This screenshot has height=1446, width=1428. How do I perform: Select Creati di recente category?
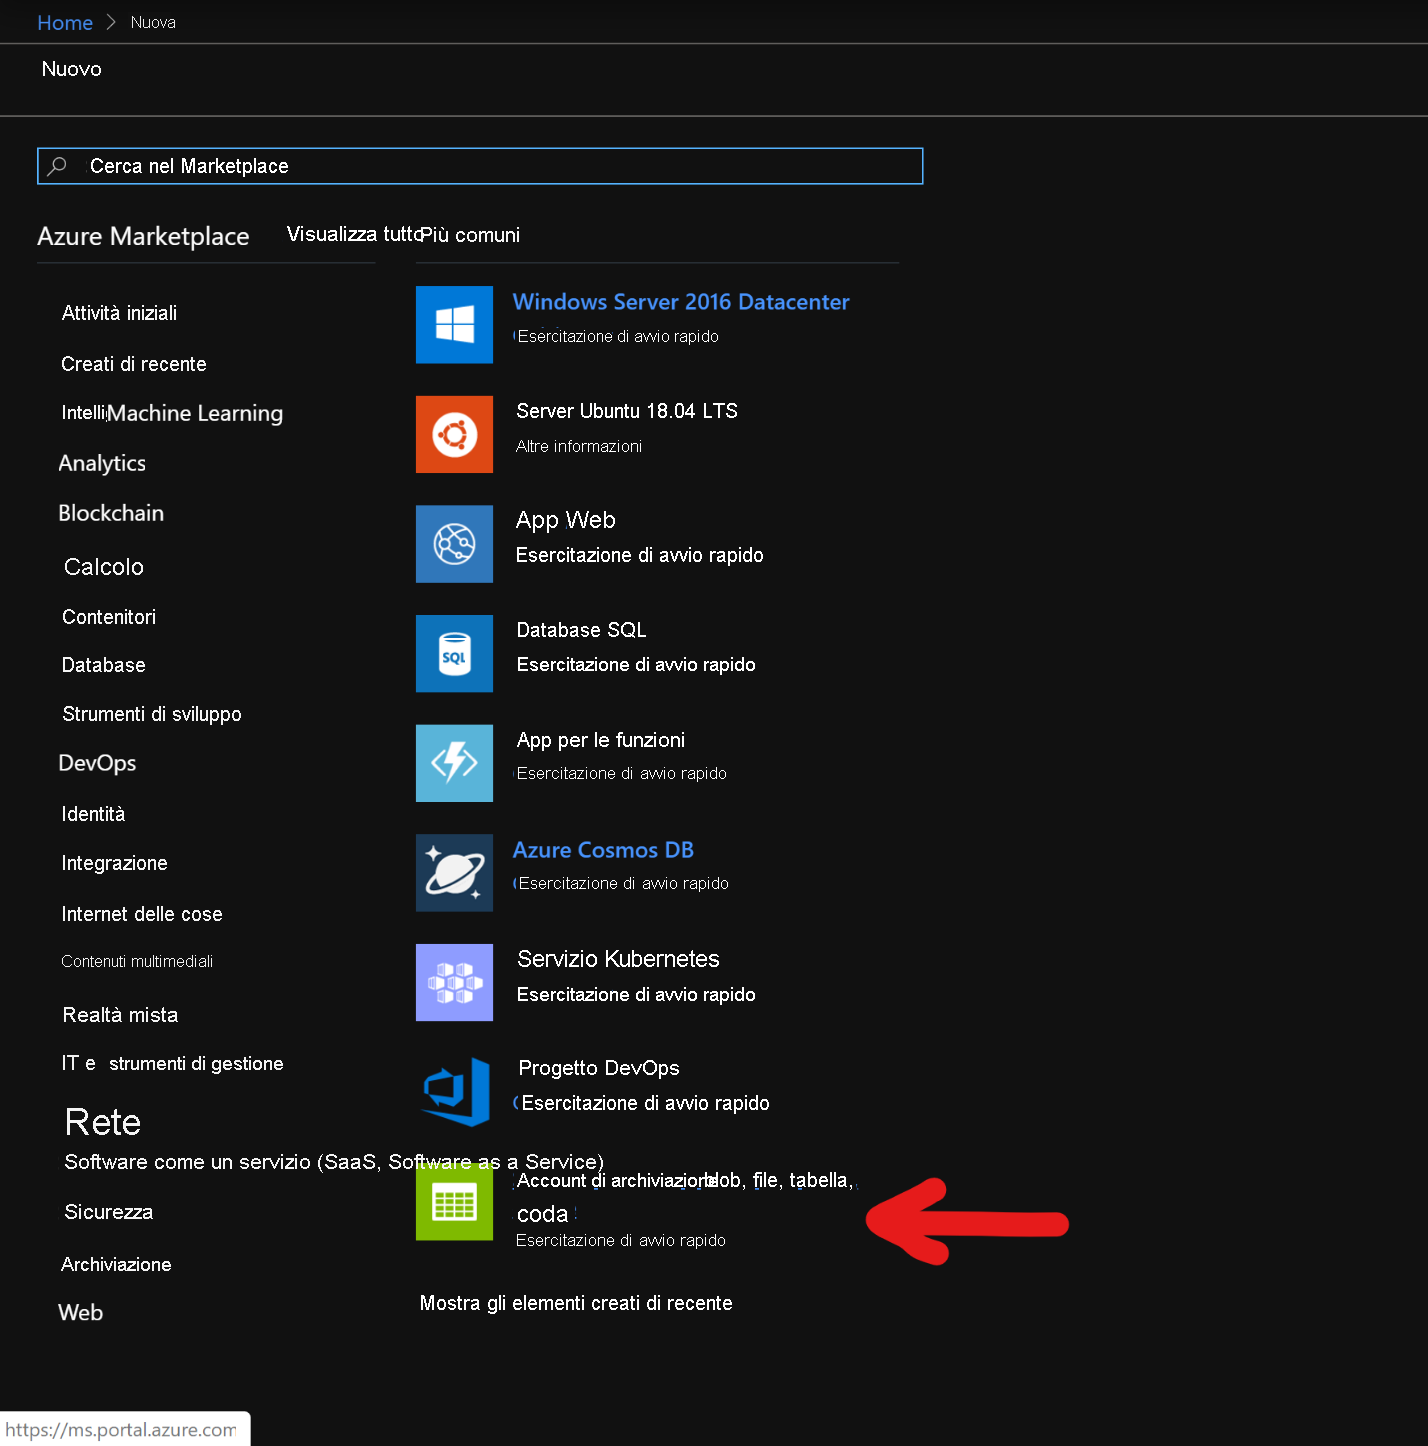click(134, 364)
